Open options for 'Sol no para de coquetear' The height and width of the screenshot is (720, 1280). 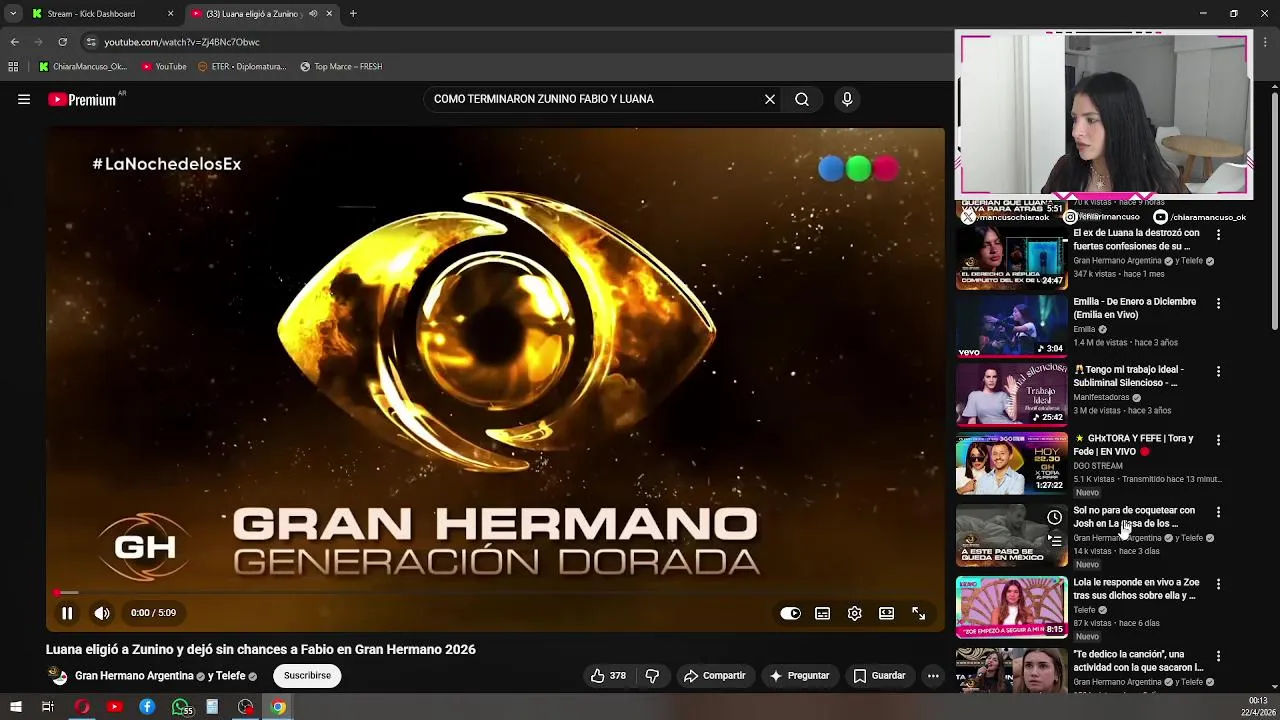tap(1218, 512)
